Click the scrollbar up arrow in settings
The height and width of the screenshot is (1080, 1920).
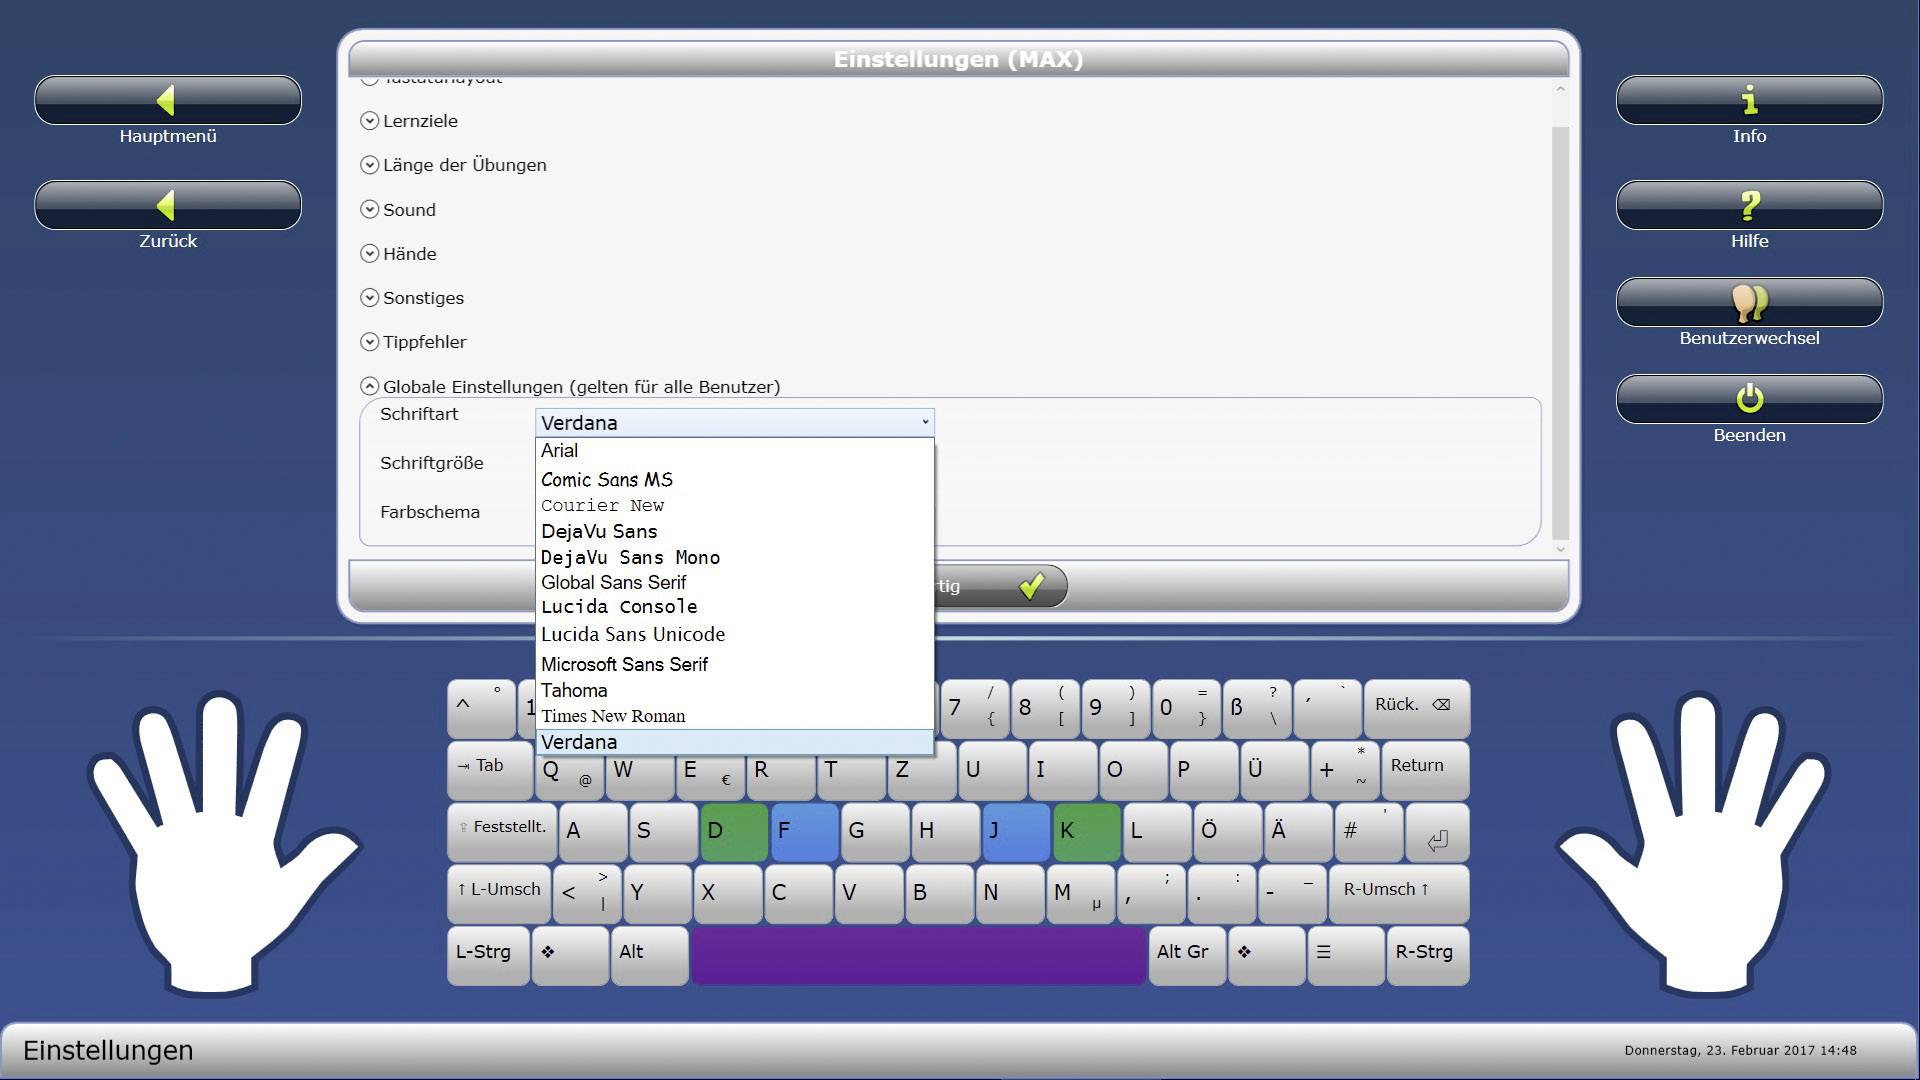pos(1560,90)
